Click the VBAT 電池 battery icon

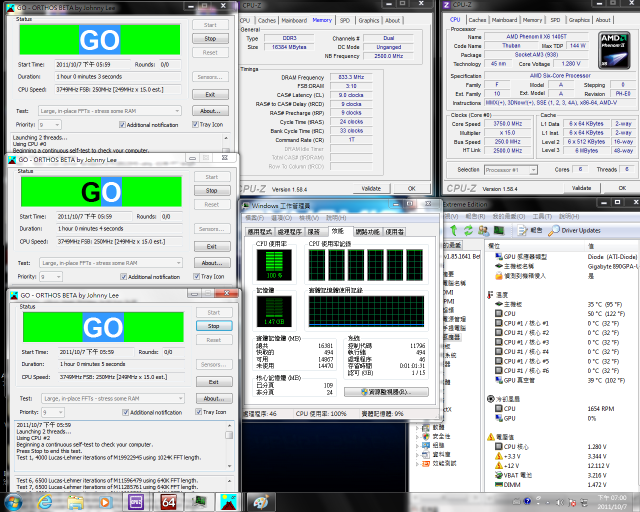(498, 475)
